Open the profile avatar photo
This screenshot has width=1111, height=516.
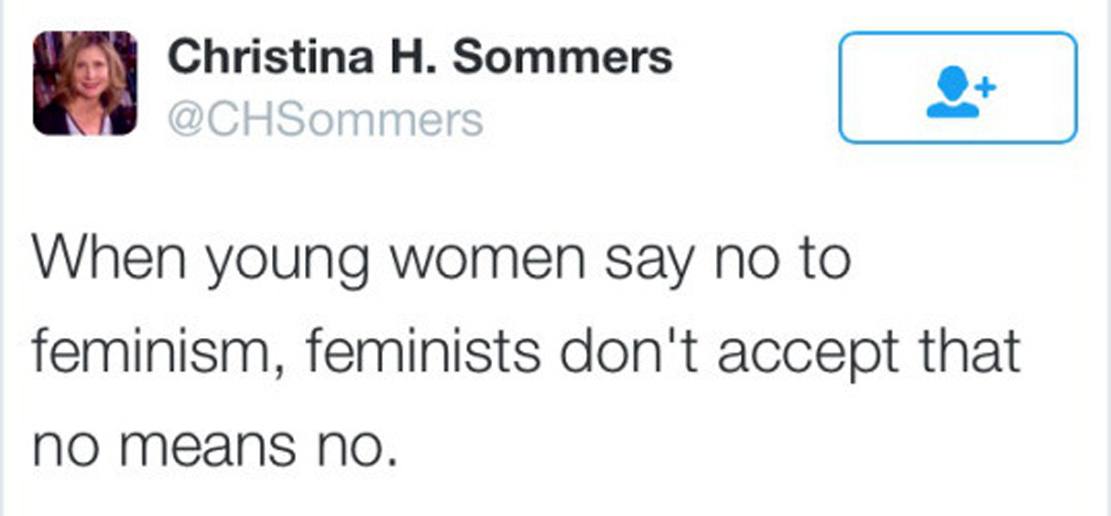coord(84,83)
